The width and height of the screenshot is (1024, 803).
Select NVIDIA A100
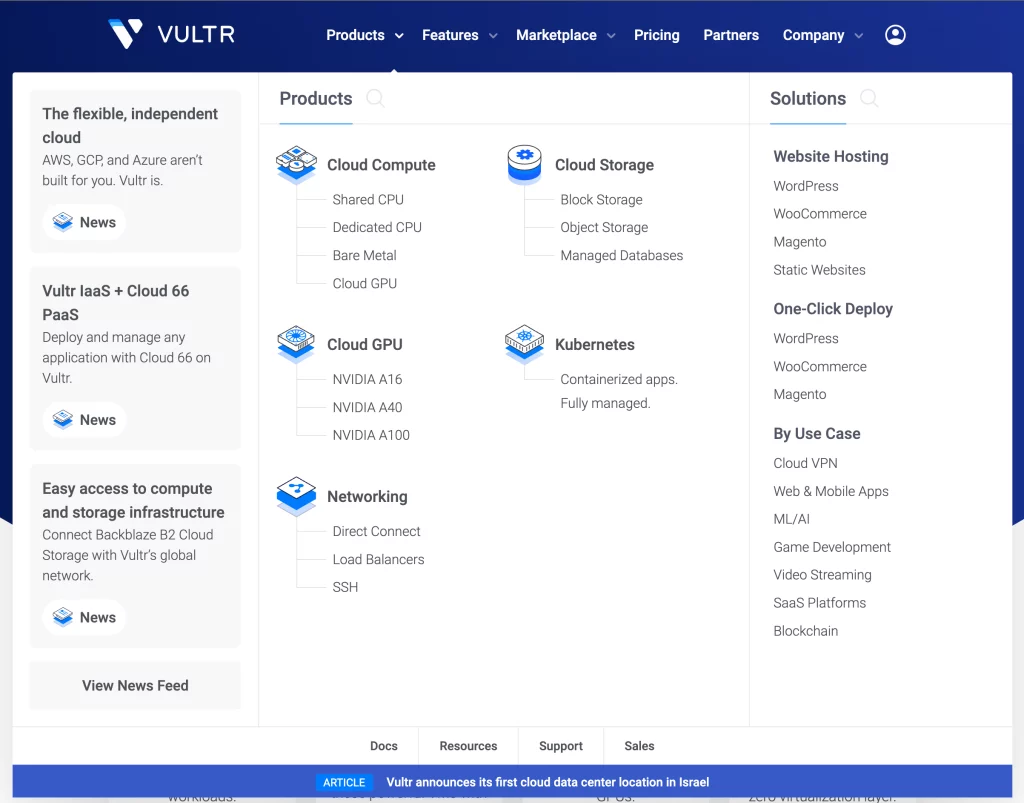coord(372,435)
